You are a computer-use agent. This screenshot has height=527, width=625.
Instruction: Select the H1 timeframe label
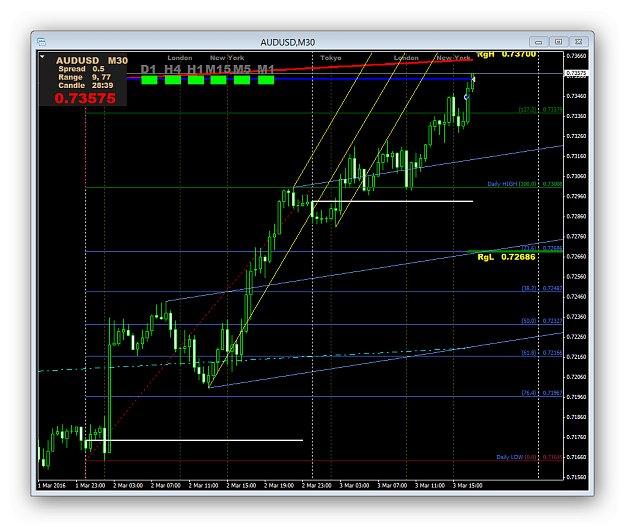coord(195,69)
